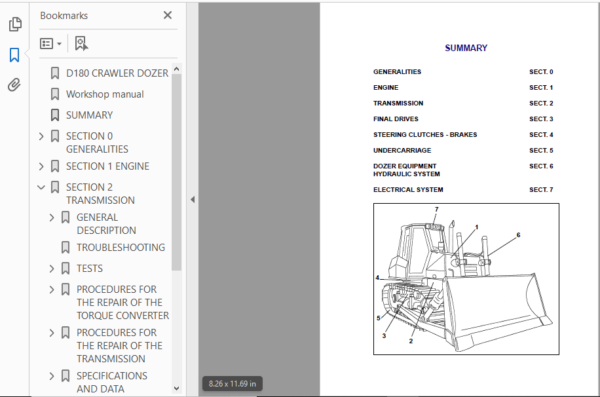Click the bookmarks scrollbar down arrow

(x=176, y=388)
